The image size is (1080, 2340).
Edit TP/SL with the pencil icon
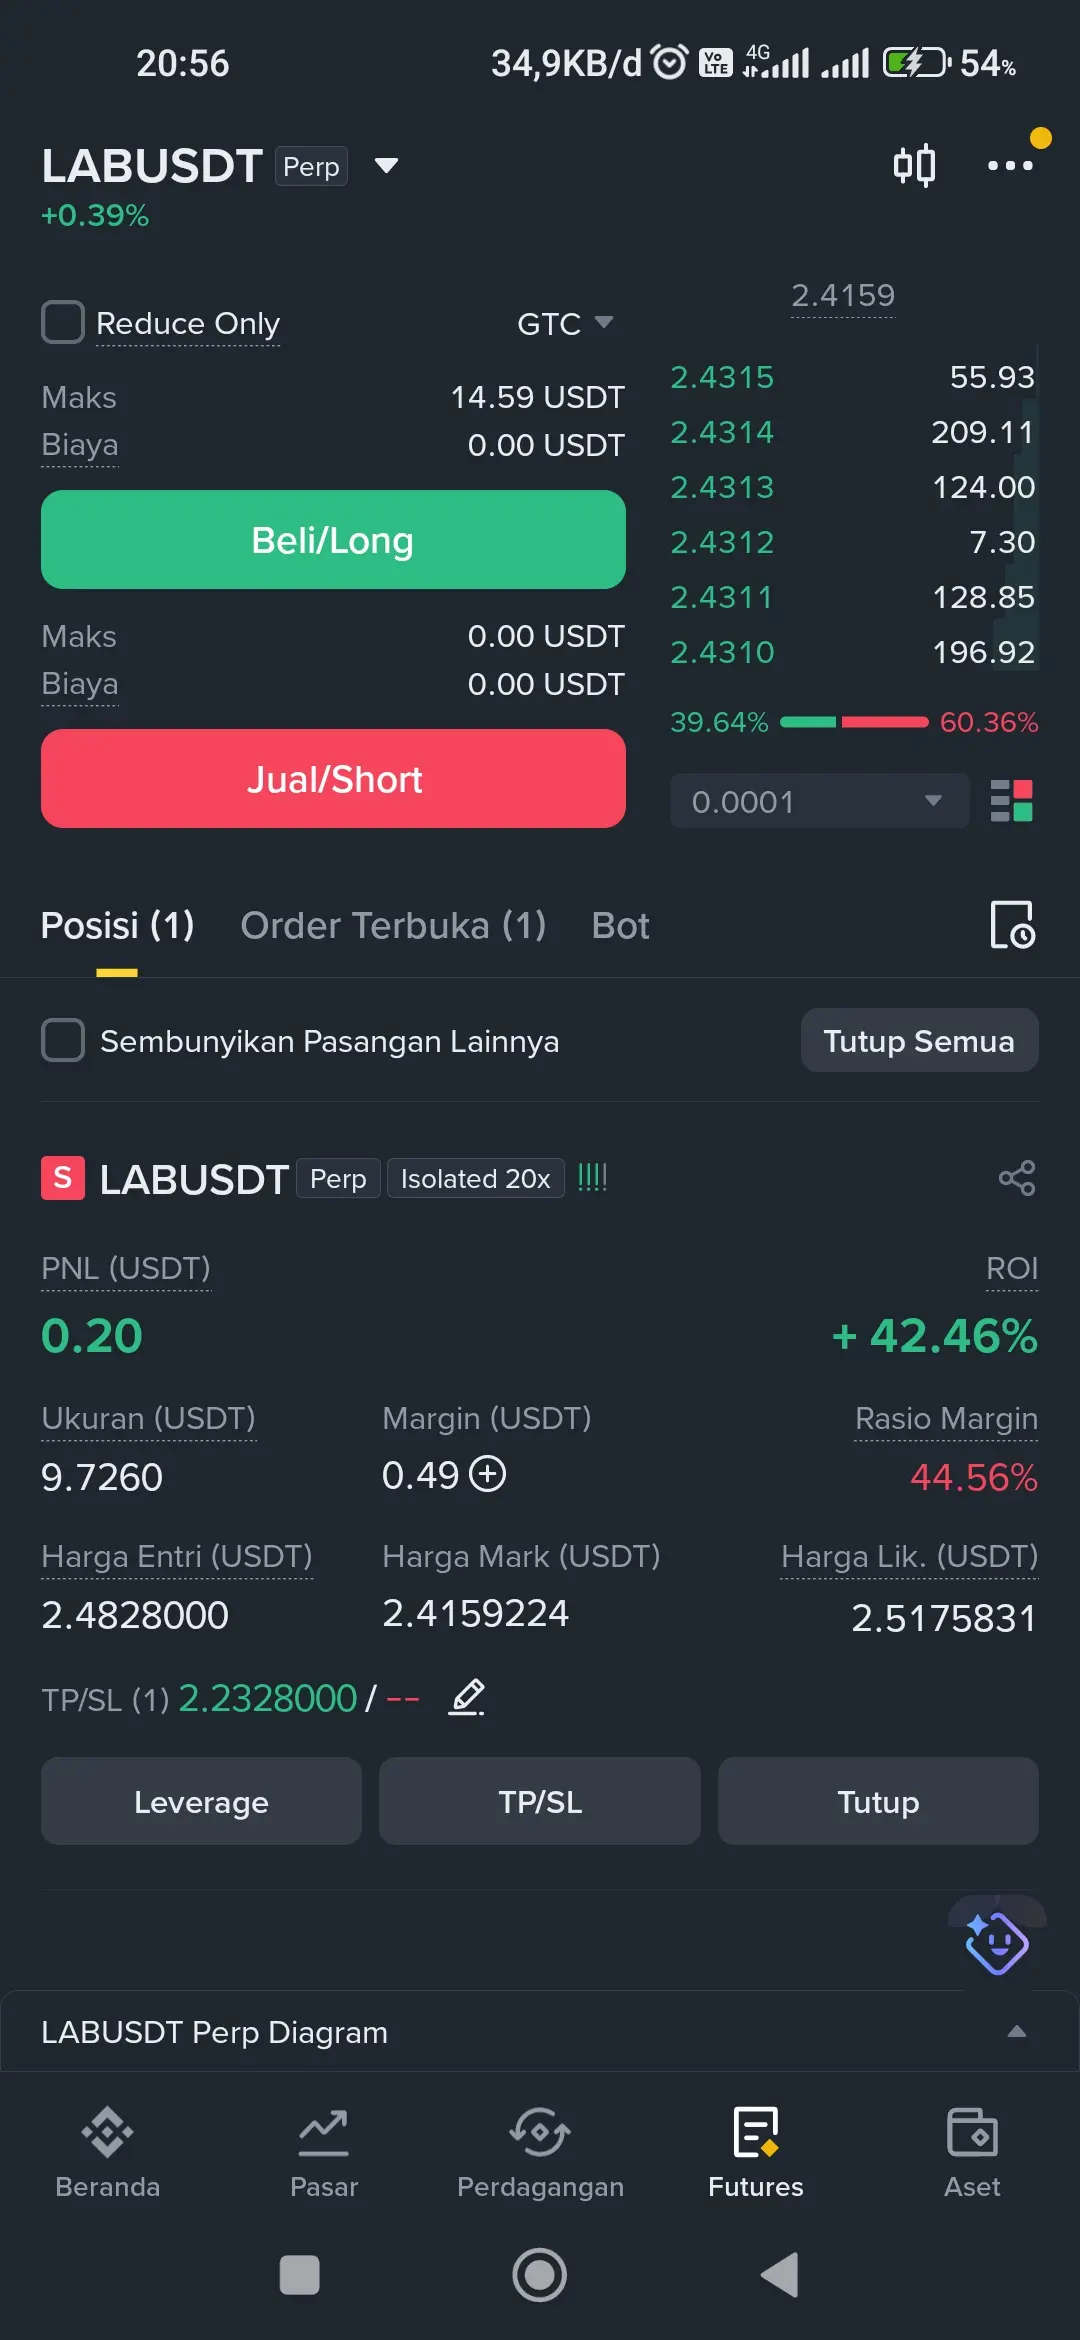(x=467, y=1697)
